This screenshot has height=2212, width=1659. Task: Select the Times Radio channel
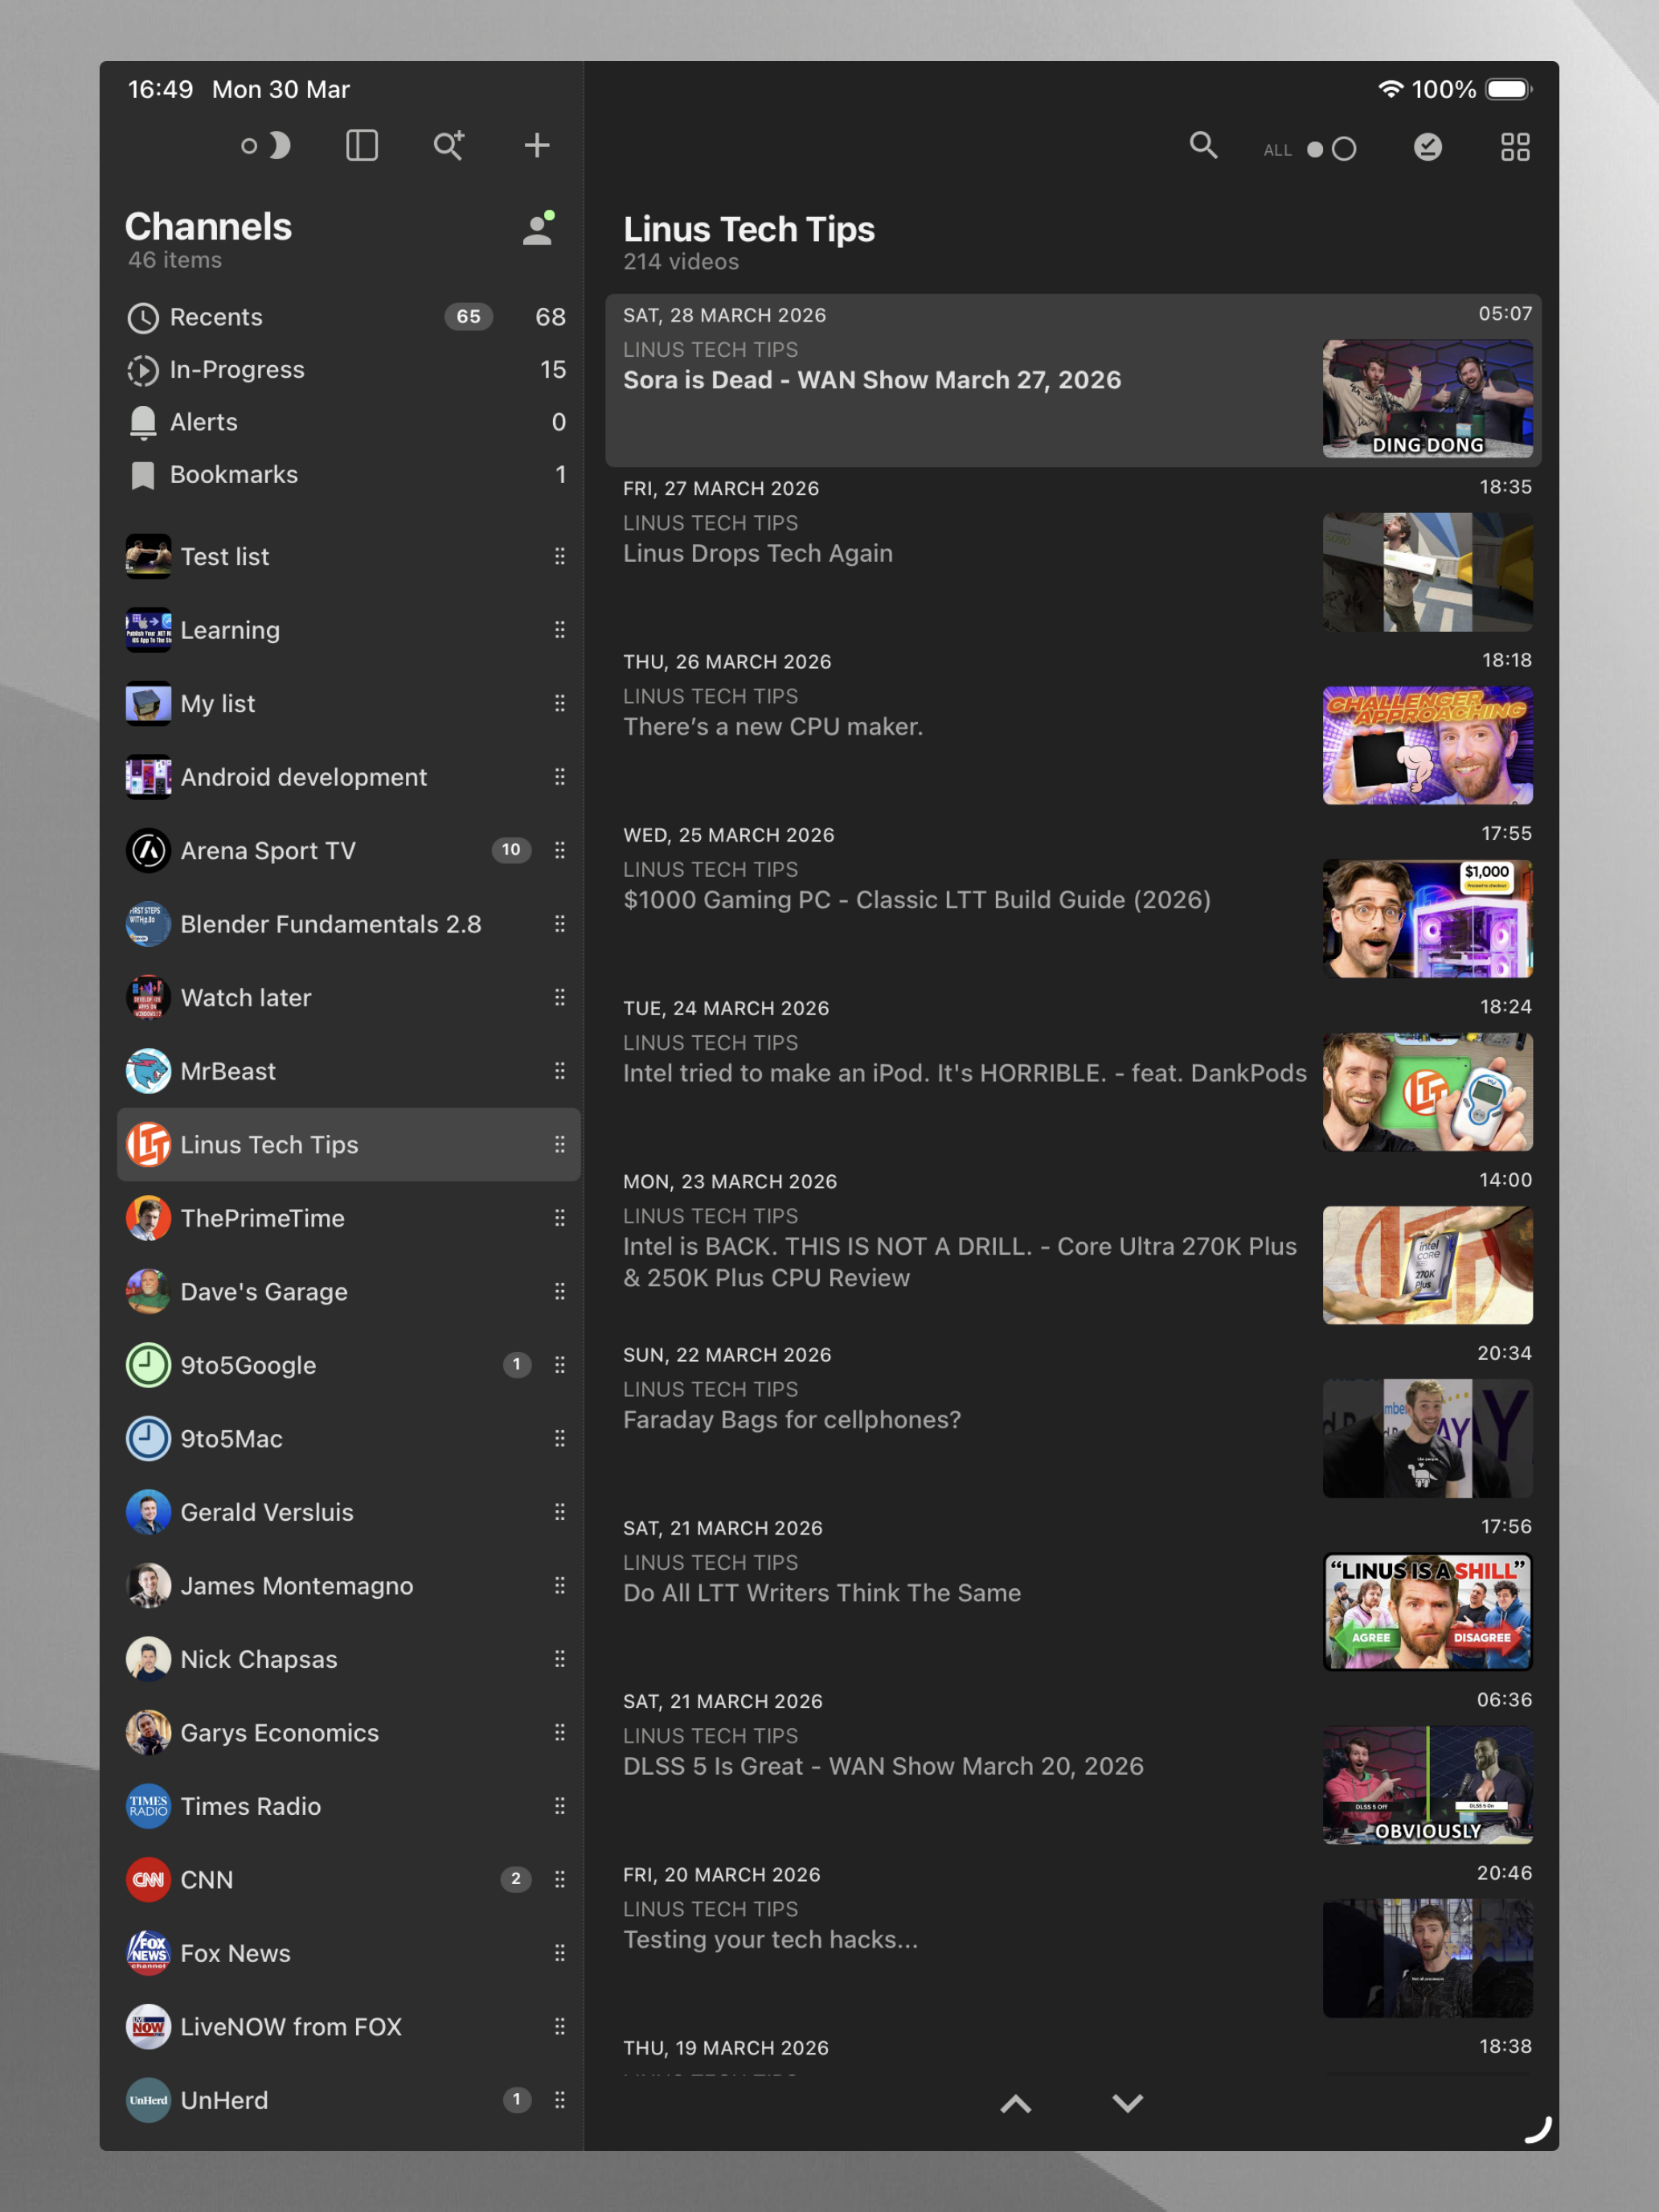pos(349,1806)
